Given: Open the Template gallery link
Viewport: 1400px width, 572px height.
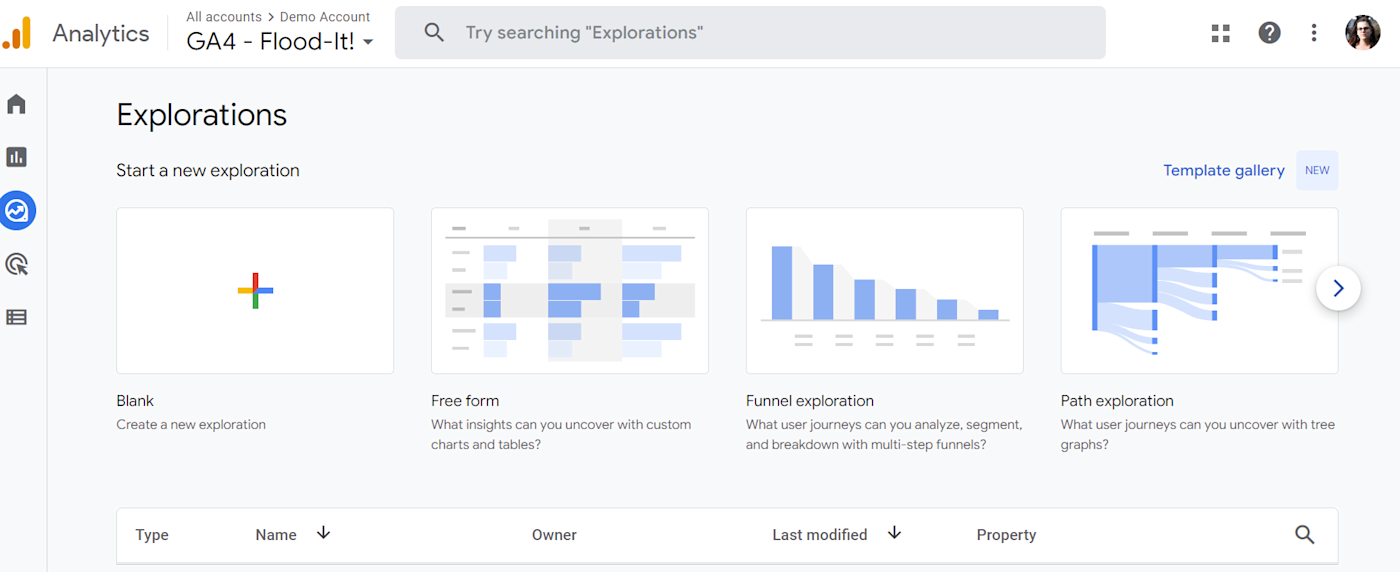Looking at the screenshot, I should pyautogui.click(x=1224, y=170).
